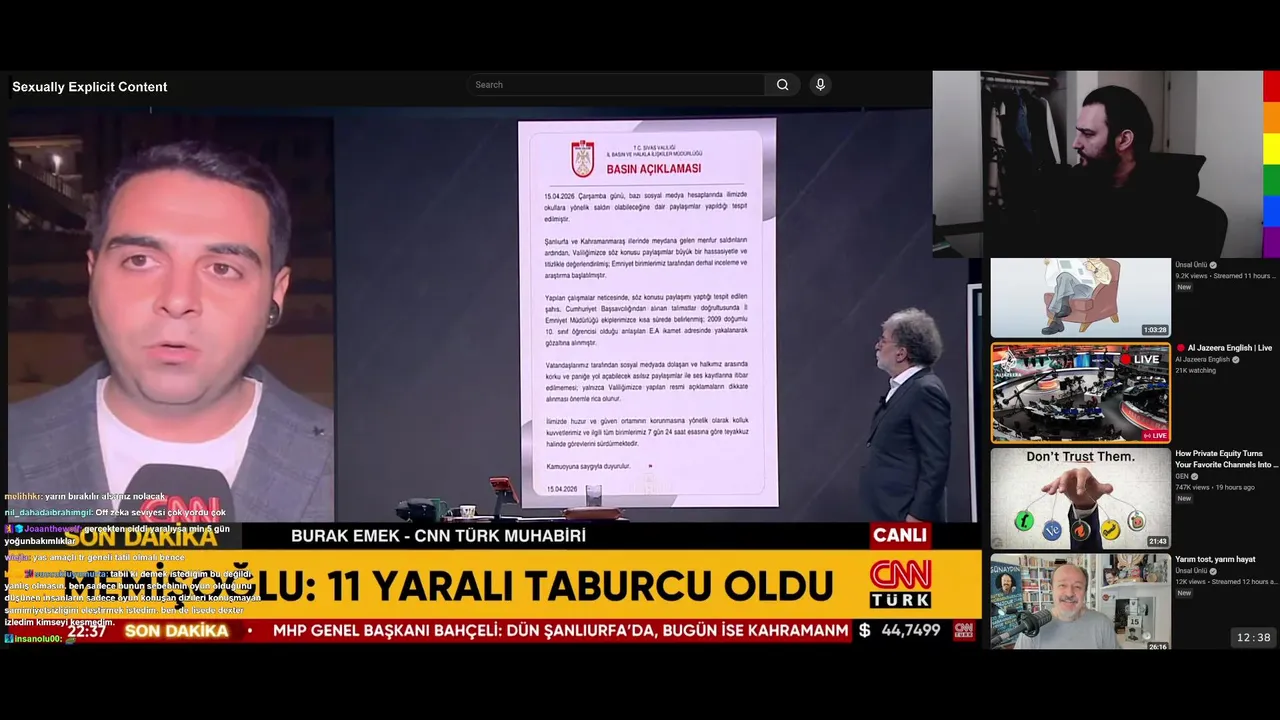
Task: Activate voice search microphone icon
Action: (820, 85)
